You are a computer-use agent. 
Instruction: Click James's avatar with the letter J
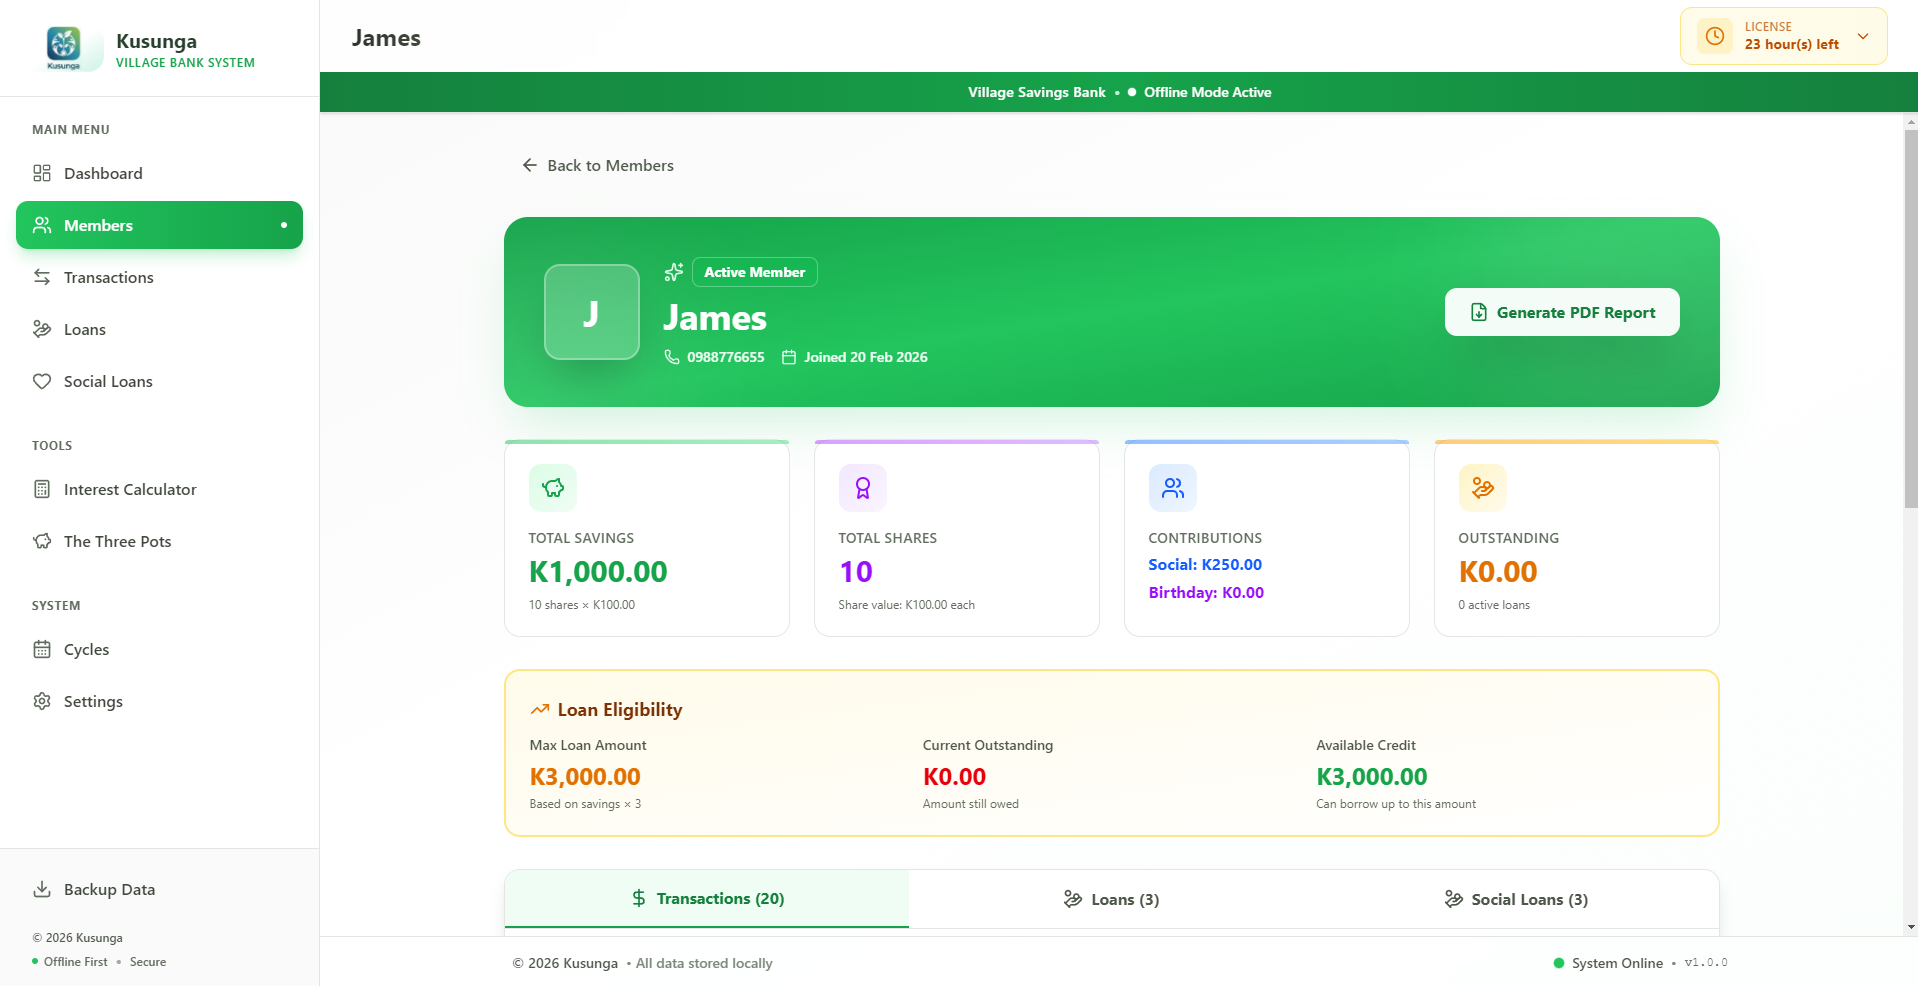coord(591,312)
